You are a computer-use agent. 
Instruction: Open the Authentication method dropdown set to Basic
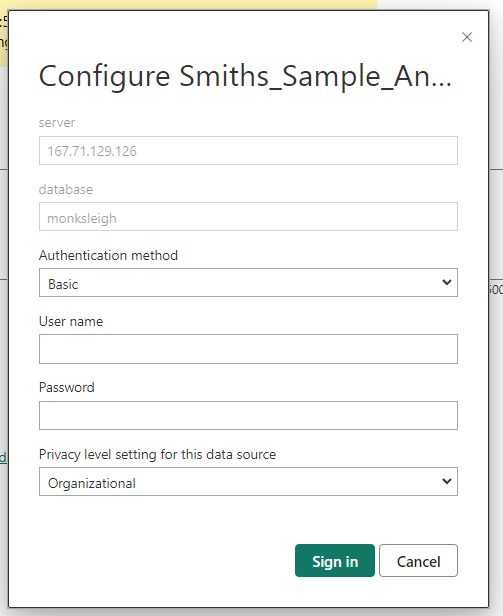(x=248, y=282)
